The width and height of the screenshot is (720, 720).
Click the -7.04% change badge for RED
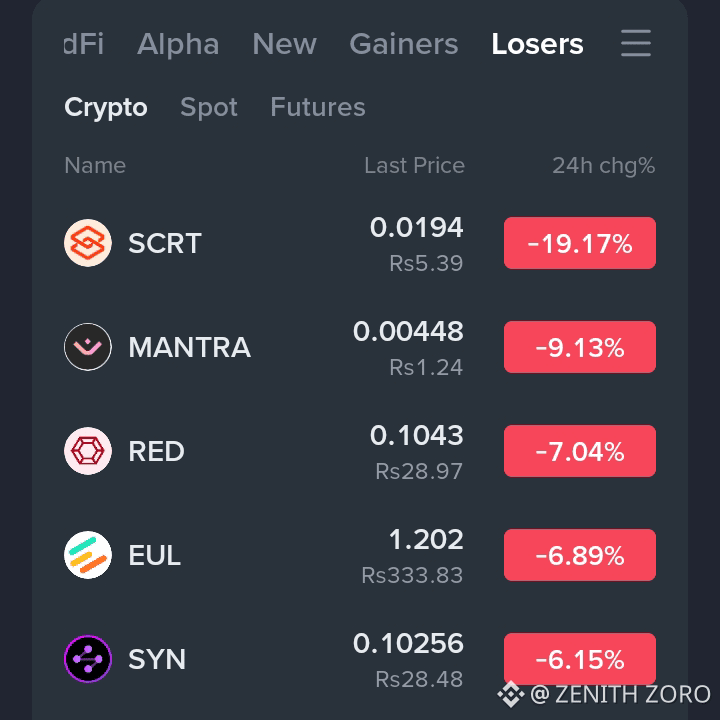click(x=579, y=451)
